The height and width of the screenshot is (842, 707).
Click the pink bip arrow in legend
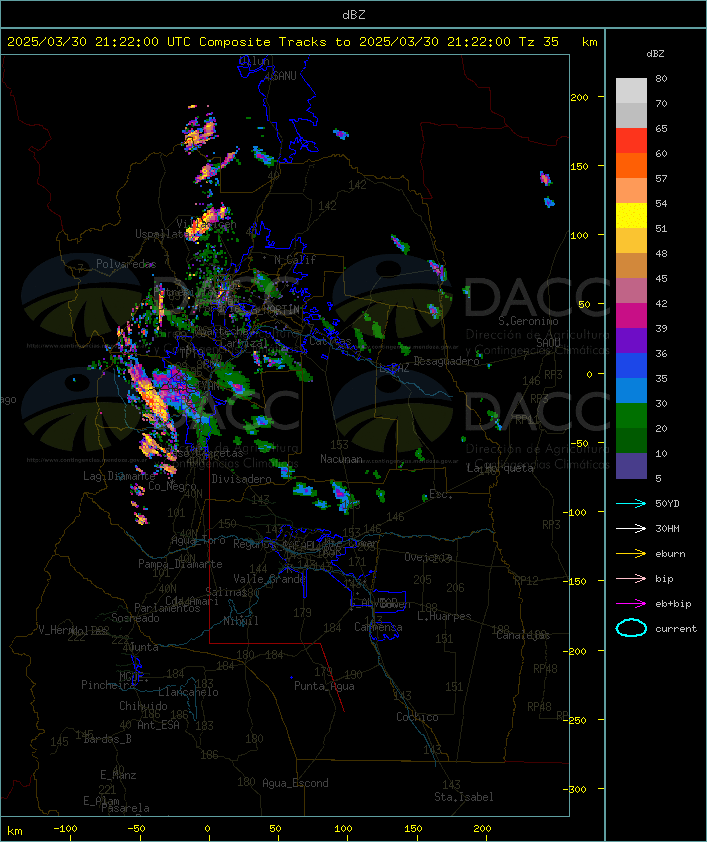(x=631, y=578)
